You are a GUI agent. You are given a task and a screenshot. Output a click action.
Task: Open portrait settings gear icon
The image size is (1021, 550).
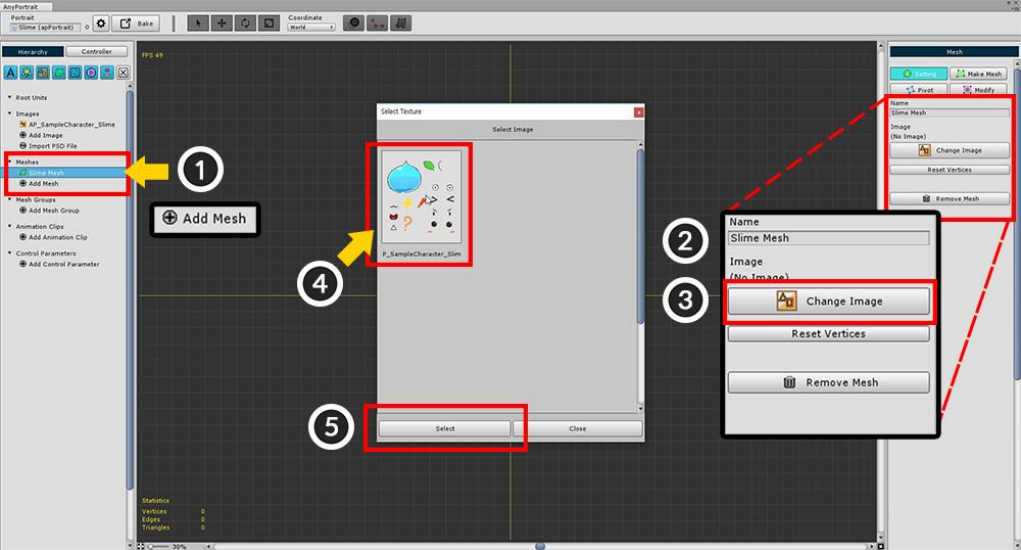(101, 23)
